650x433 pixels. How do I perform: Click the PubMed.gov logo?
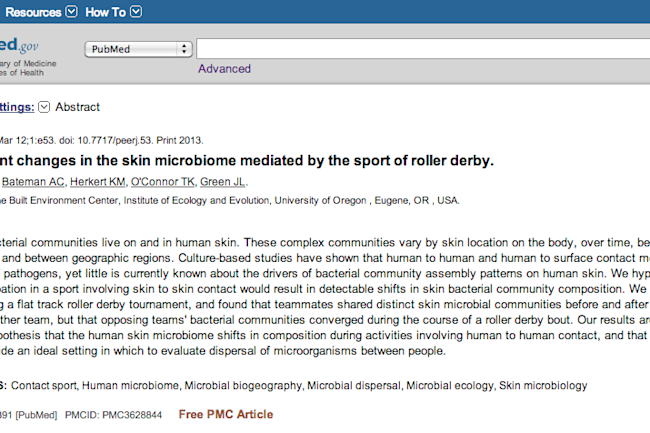point(19,45)
